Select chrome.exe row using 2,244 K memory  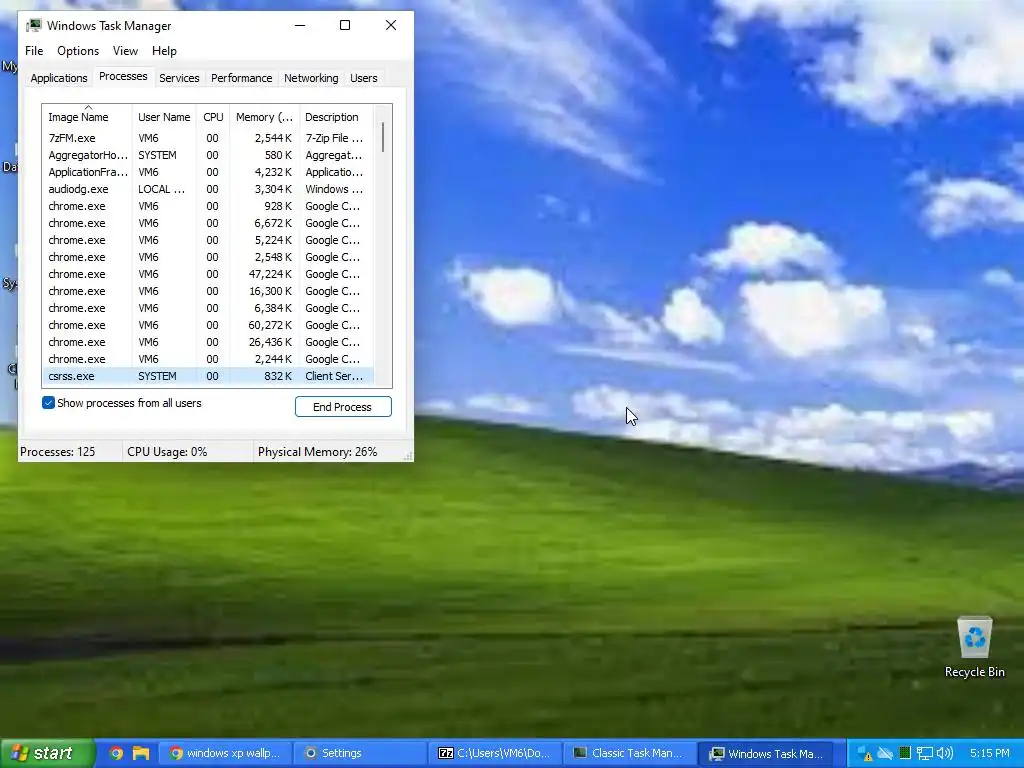[x=208, y=359]
